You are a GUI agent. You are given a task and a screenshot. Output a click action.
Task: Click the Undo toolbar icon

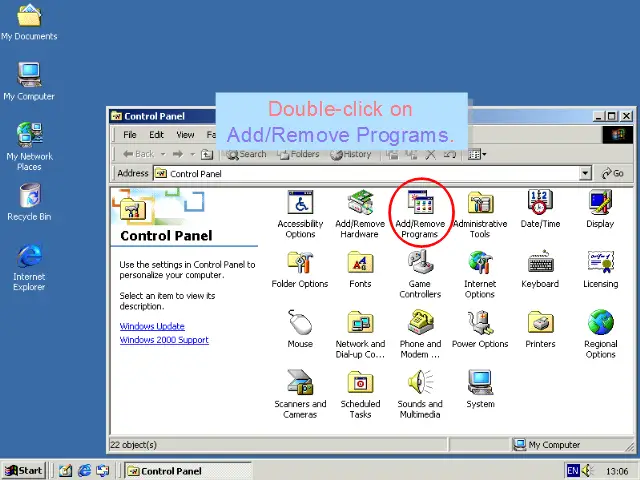450,154
